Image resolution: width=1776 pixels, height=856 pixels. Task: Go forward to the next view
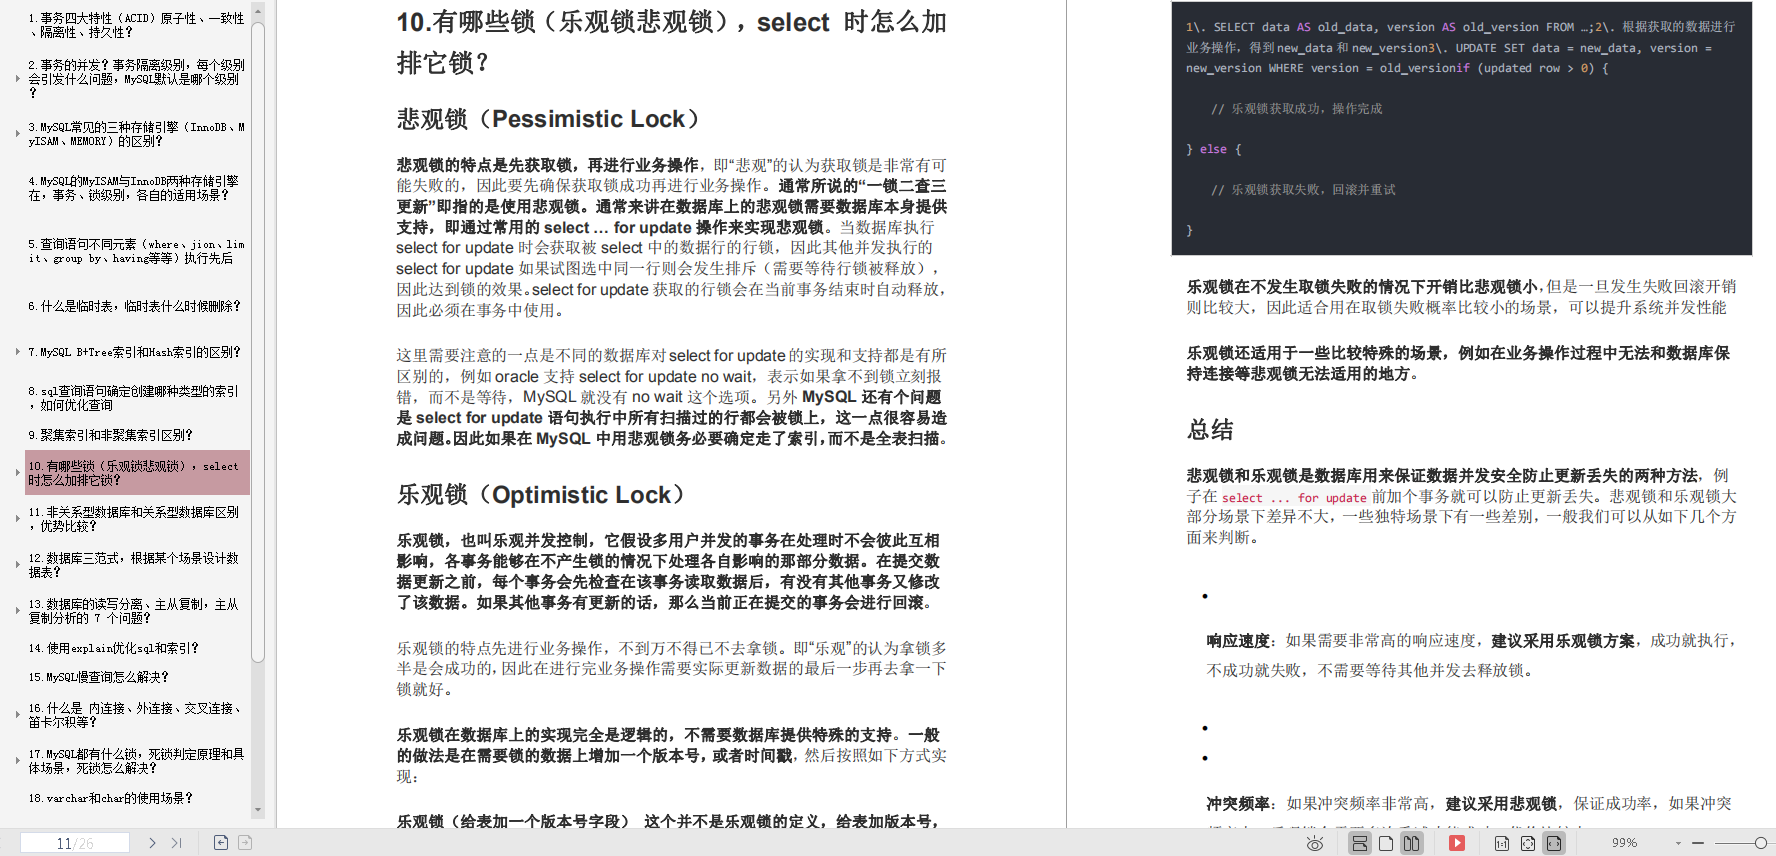click(x=245, y=843)
